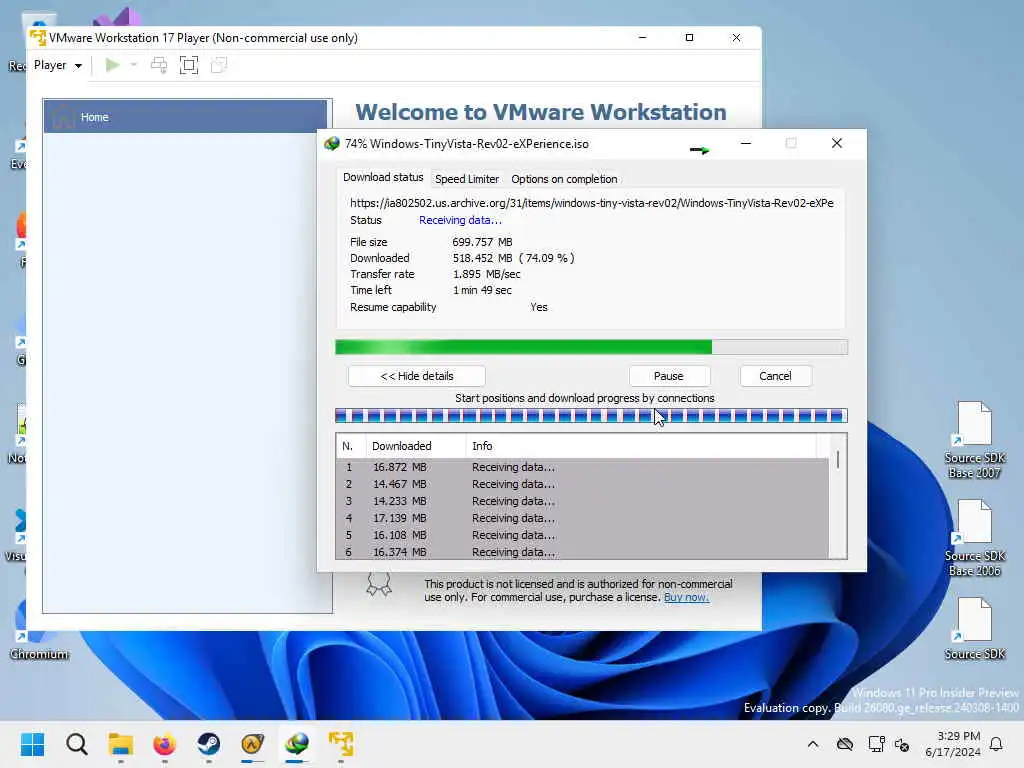Click the connections progress segment bar
The image size is (1024, 768).
[x=591, y=416]
